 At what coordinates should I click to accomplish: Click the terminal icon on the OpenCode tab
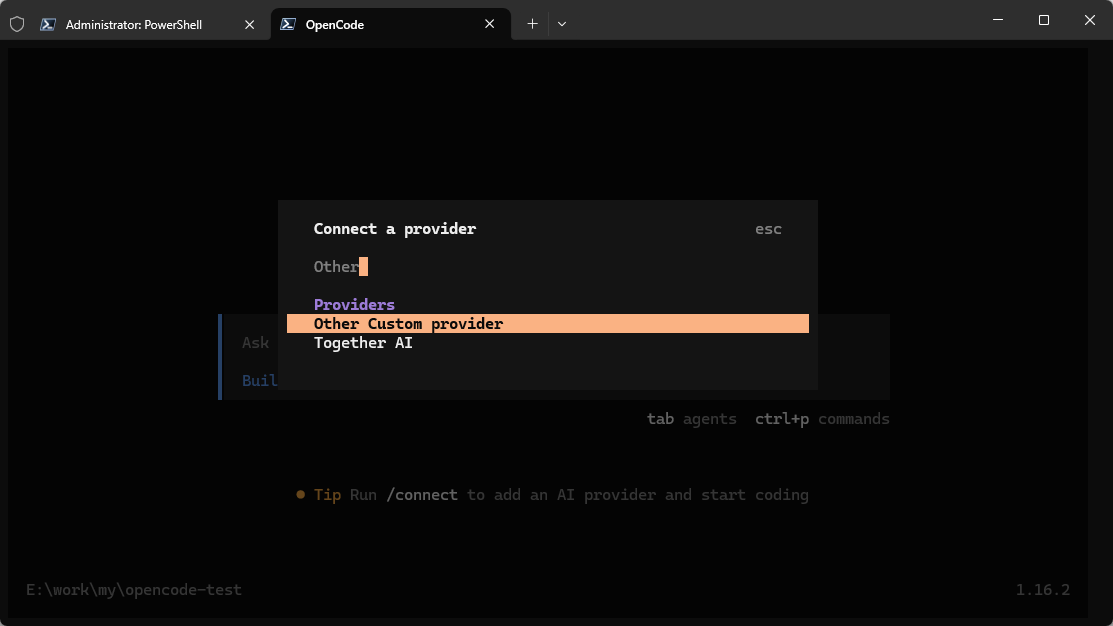(x=287, y=24)
